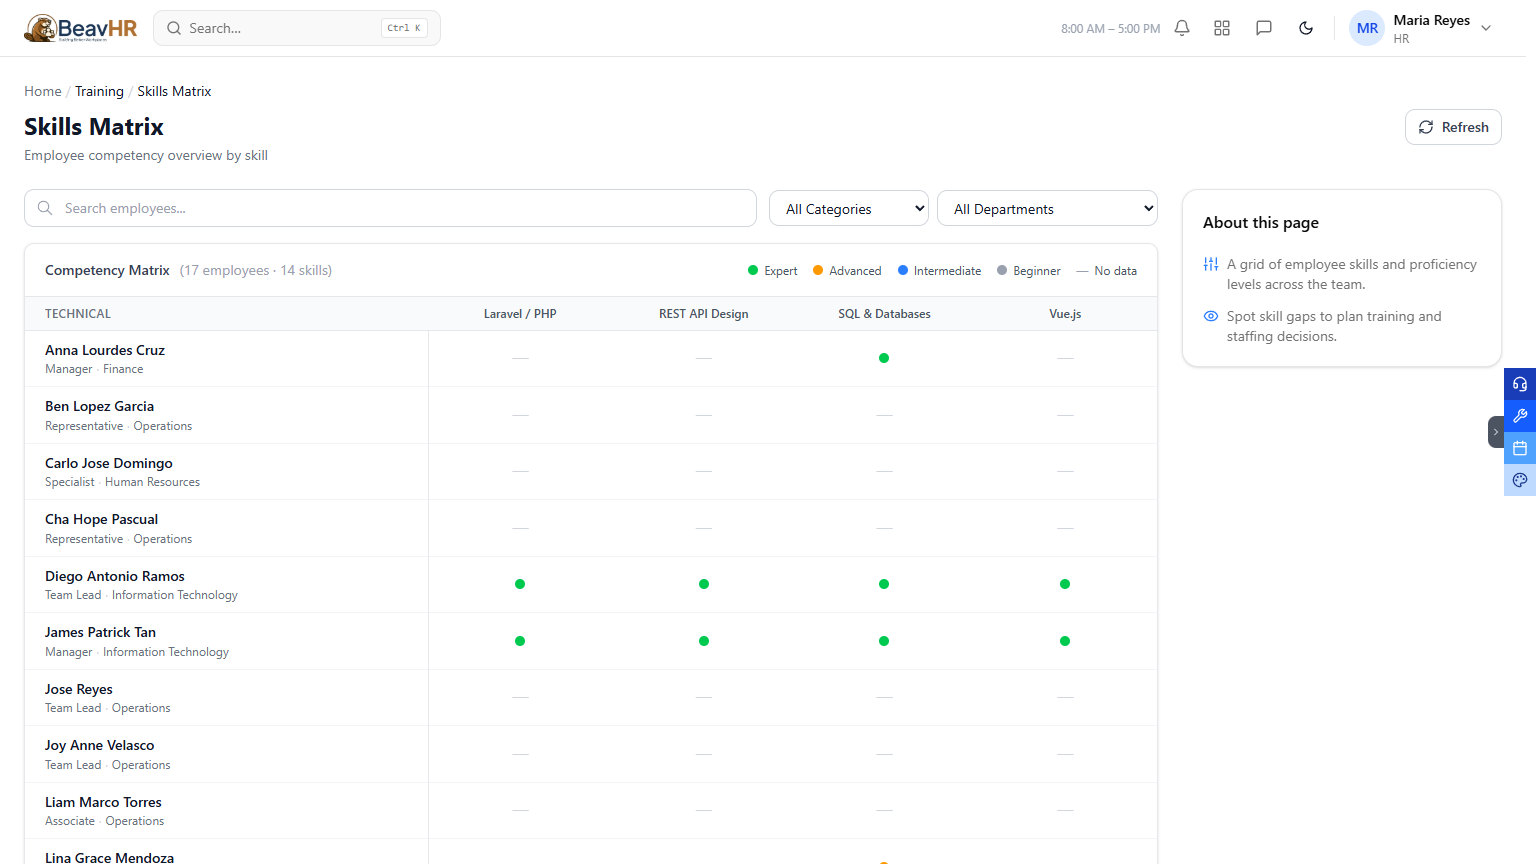Open the All Departments dropdown
1536x864 pixels.
pos(1047,209)
